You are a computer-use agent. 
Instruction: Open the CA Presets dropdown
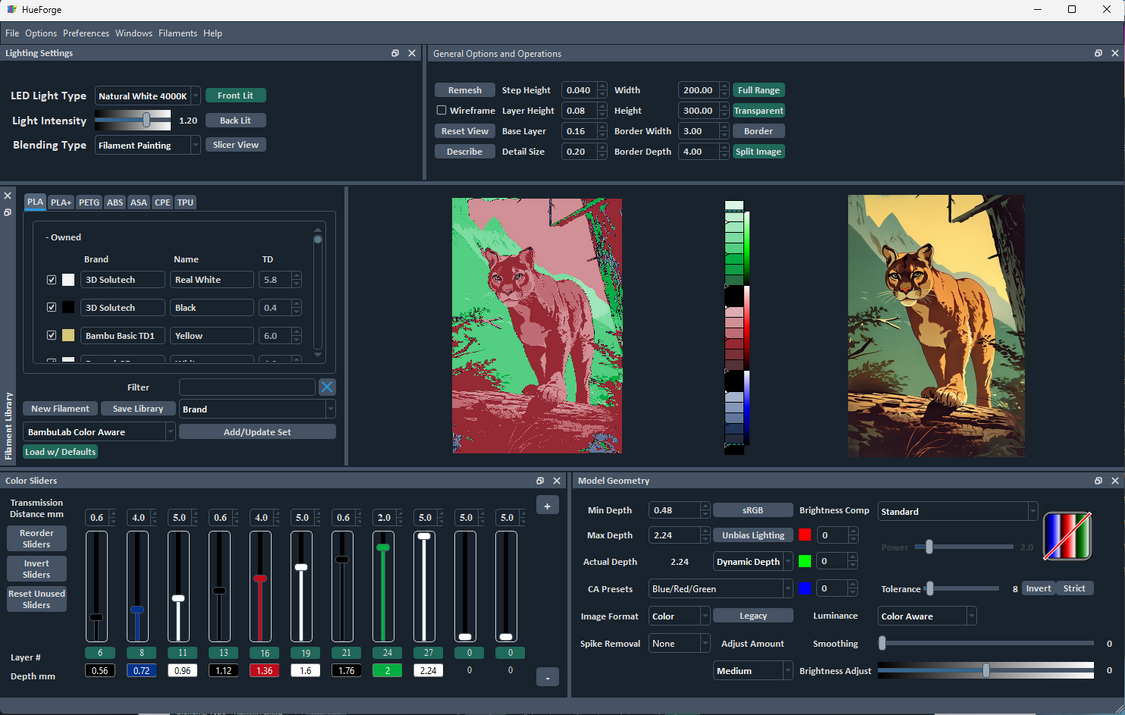[720, 588]
